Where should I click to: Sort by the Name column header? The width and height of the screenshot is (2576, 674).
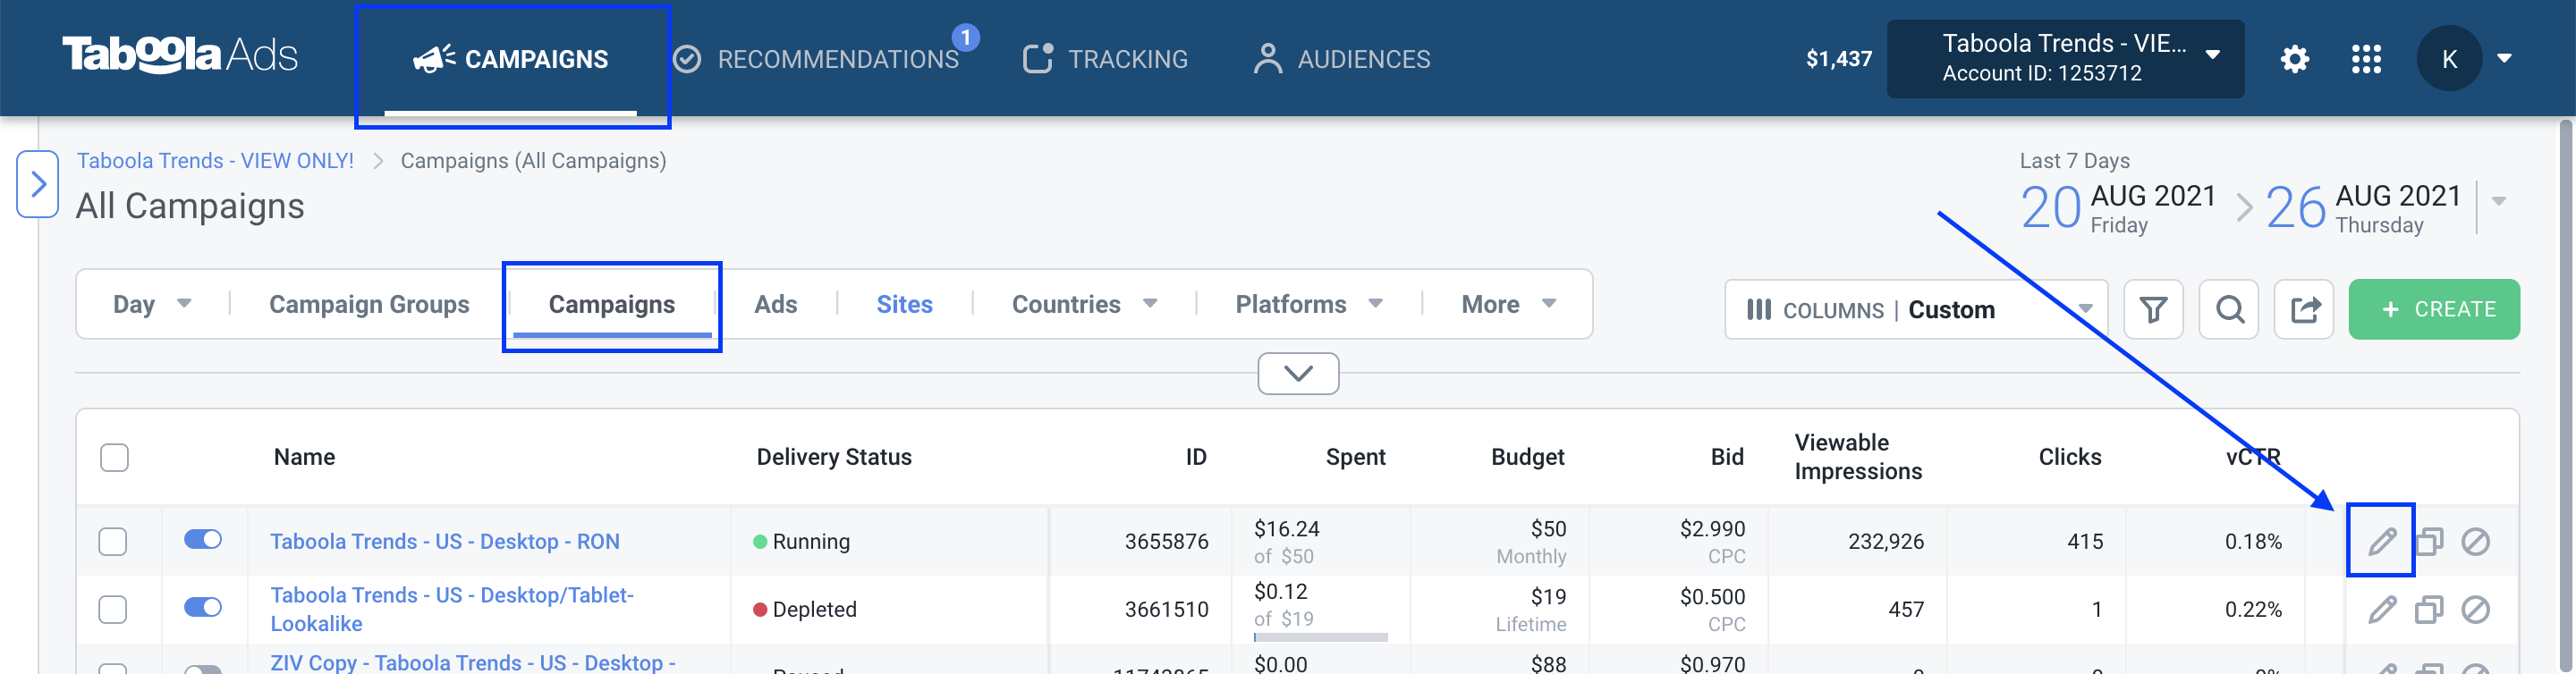click(x=304, y=457)
